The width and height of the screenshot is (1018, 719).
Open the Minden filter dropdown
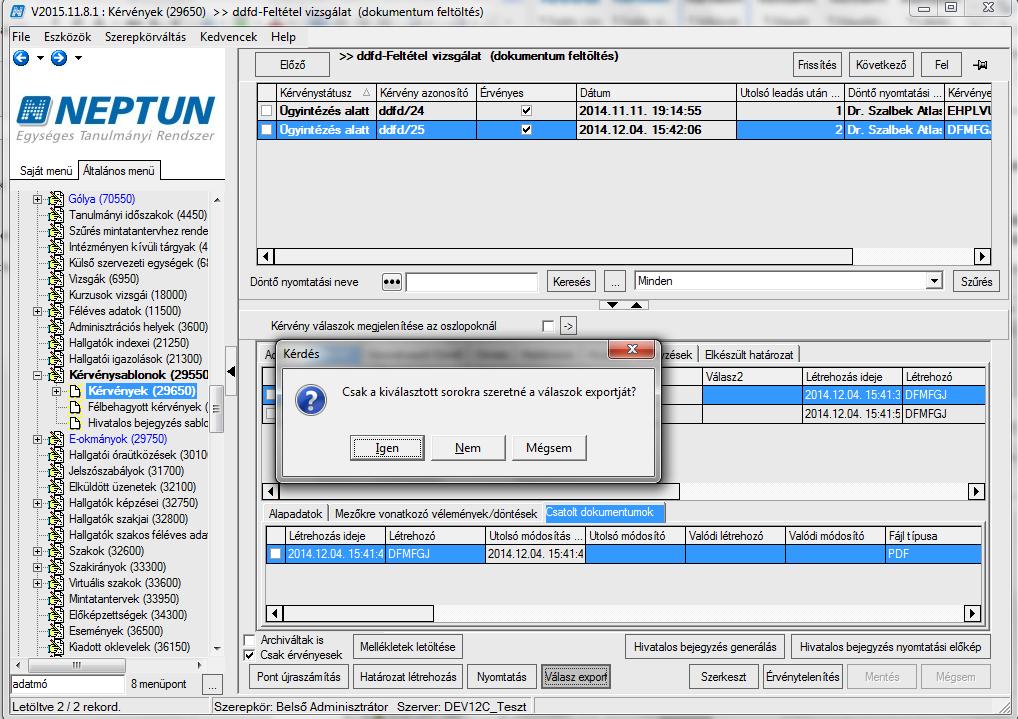[x=934, y=281]
